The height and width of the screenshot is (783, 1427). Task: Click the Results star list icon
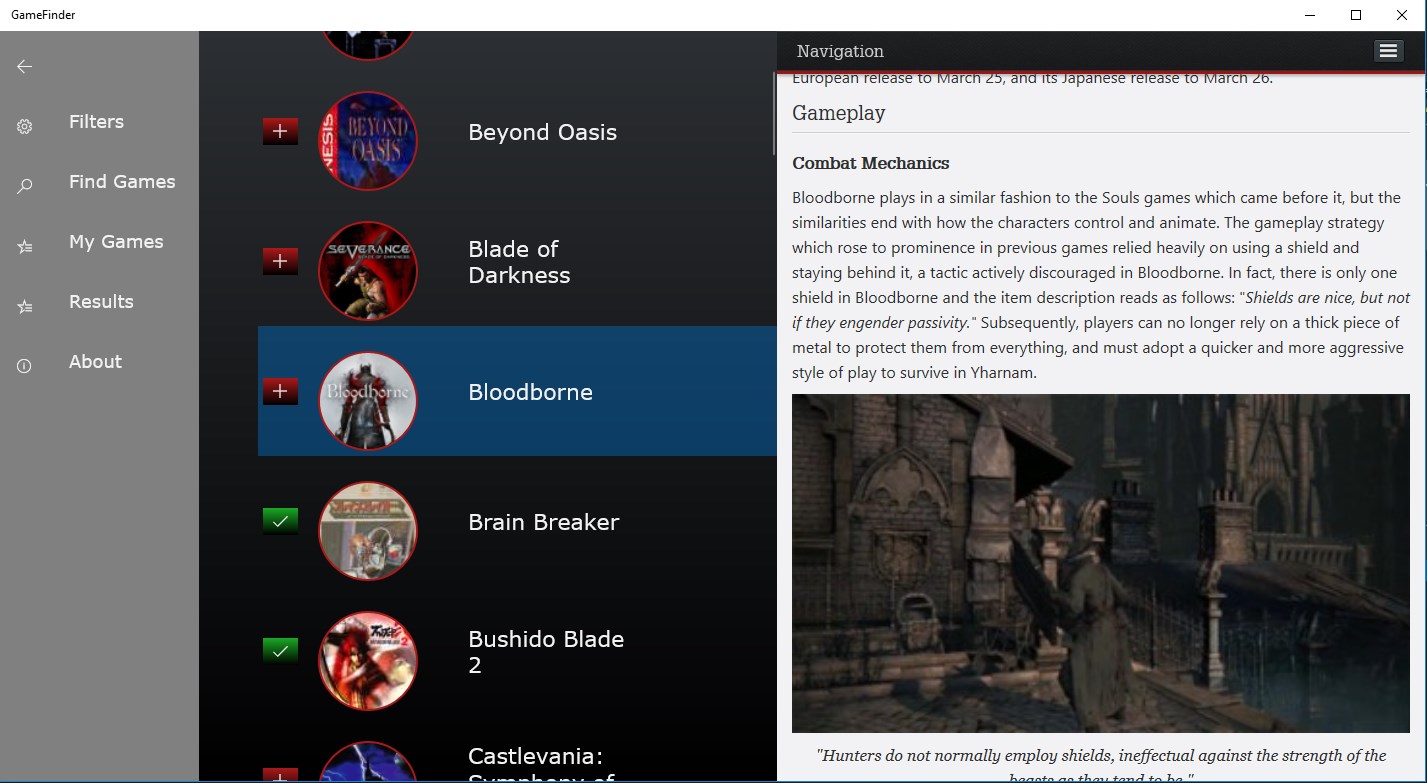tap(25, 306)
